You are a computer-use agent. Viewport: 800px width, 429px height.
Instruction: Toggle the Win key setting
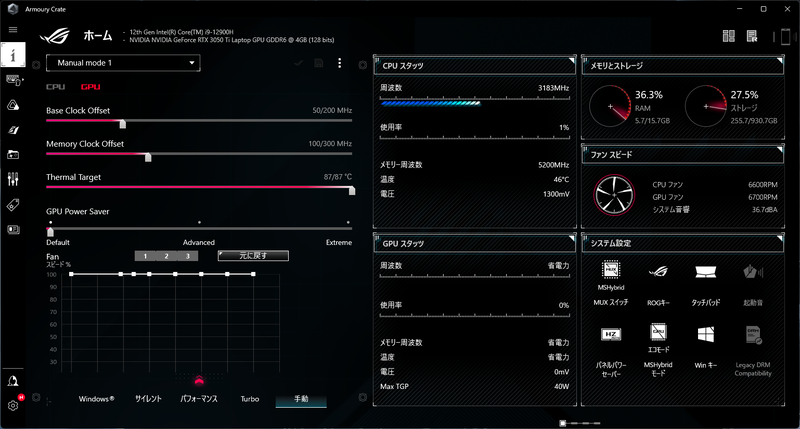tap(706, 335)
